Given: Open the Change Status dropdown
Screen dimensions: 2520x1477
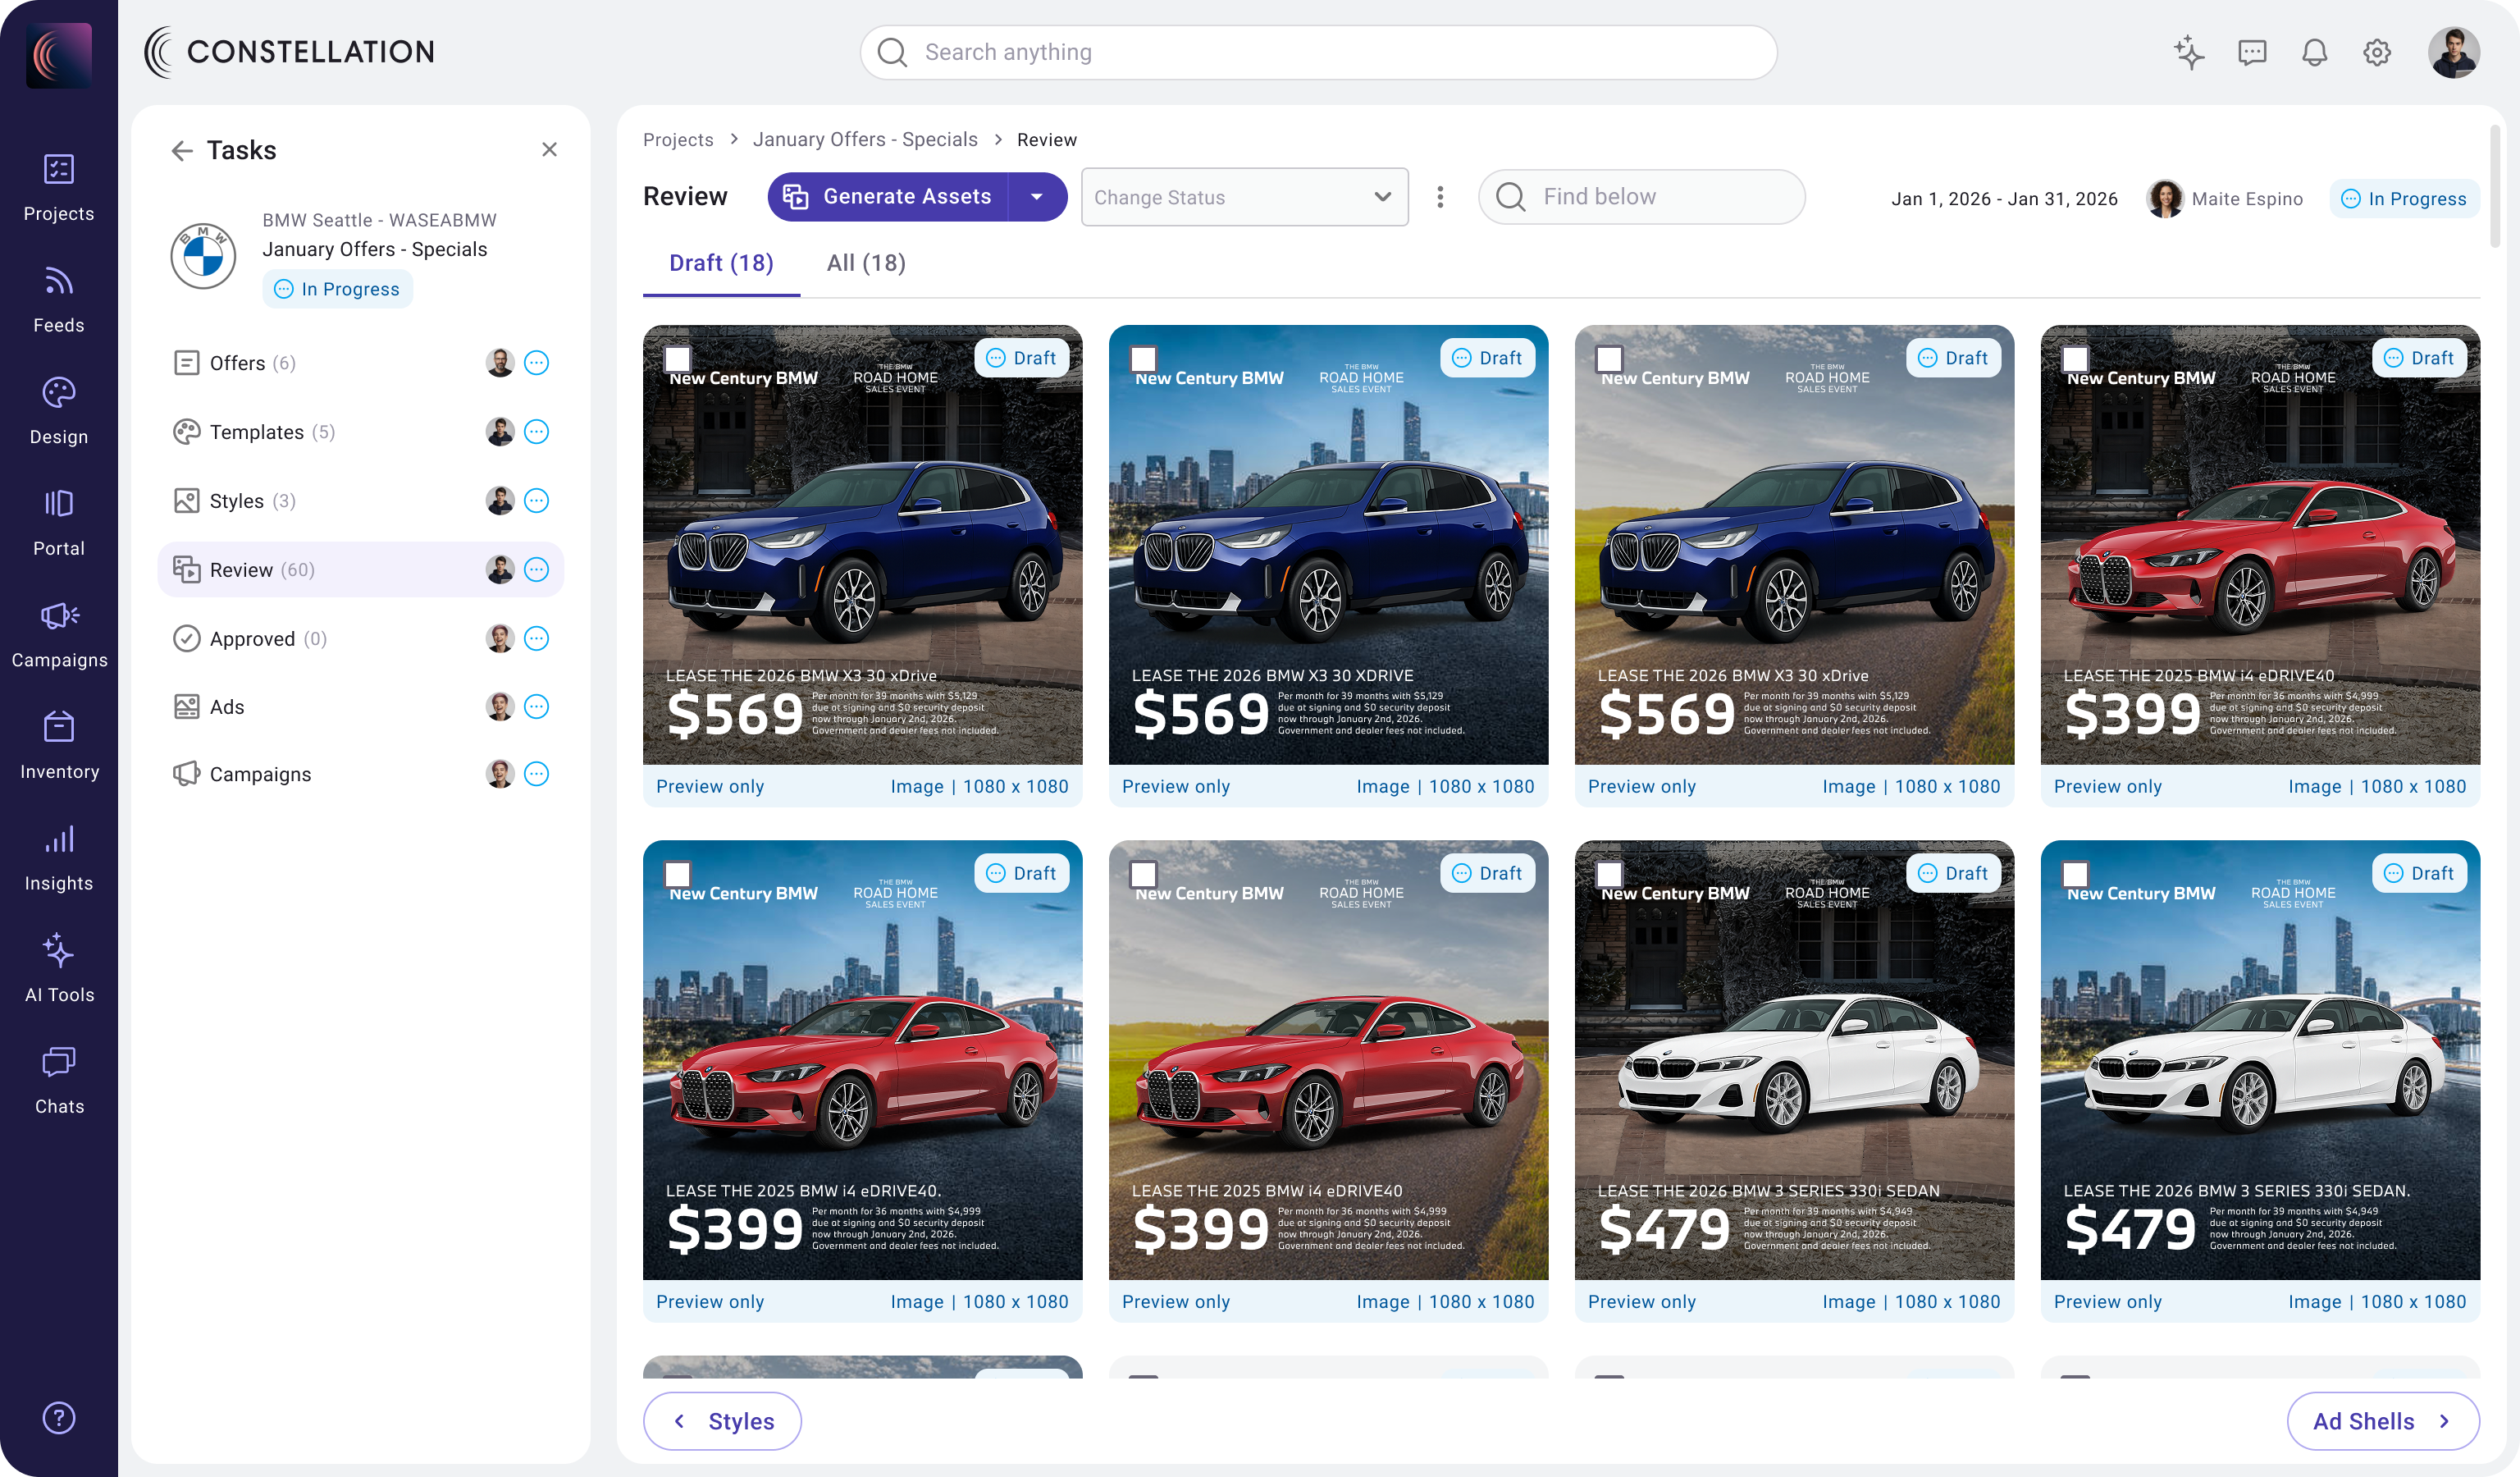Looking at the screenshot, I should tap(1244, 197).
